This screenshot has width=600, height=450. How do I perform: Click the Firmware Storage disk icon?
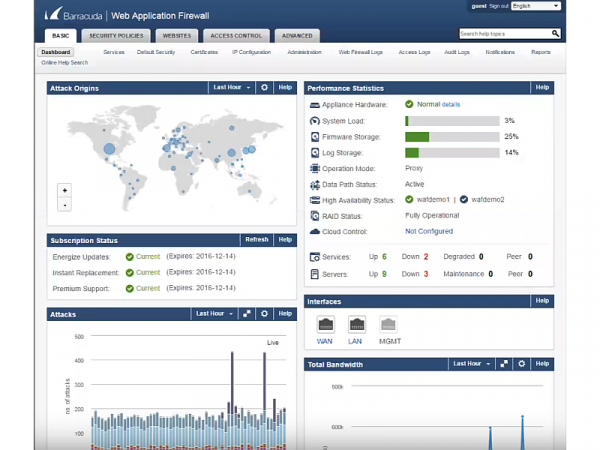(x=315, y=137)
